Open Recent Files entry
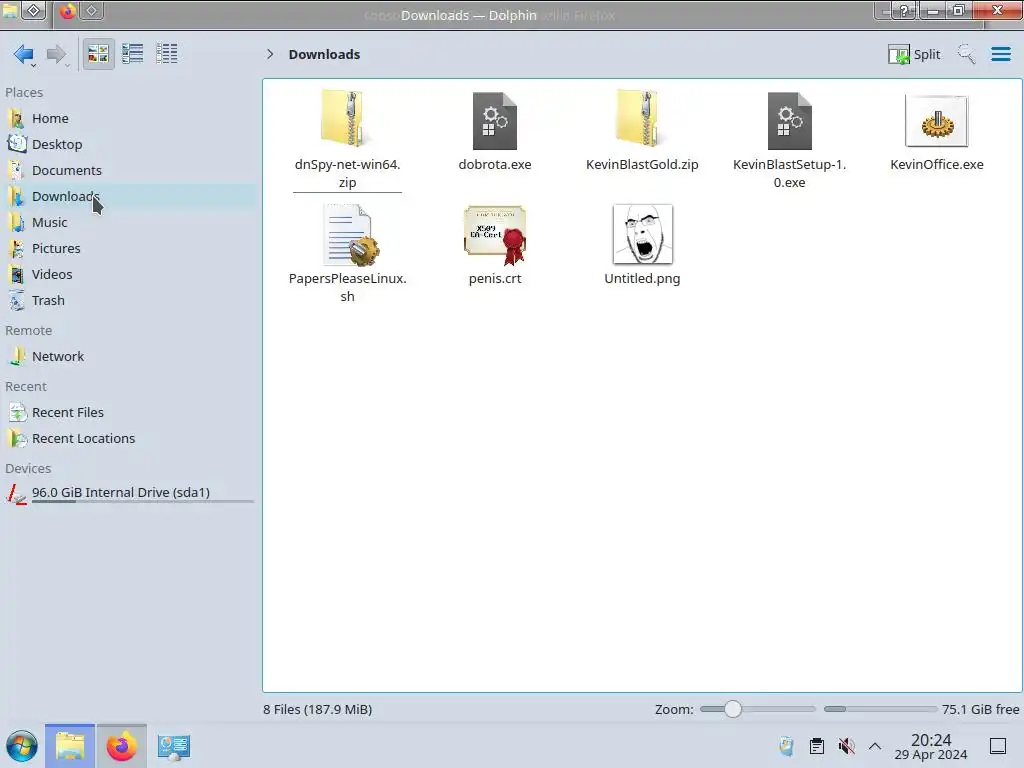 point(129,413)
